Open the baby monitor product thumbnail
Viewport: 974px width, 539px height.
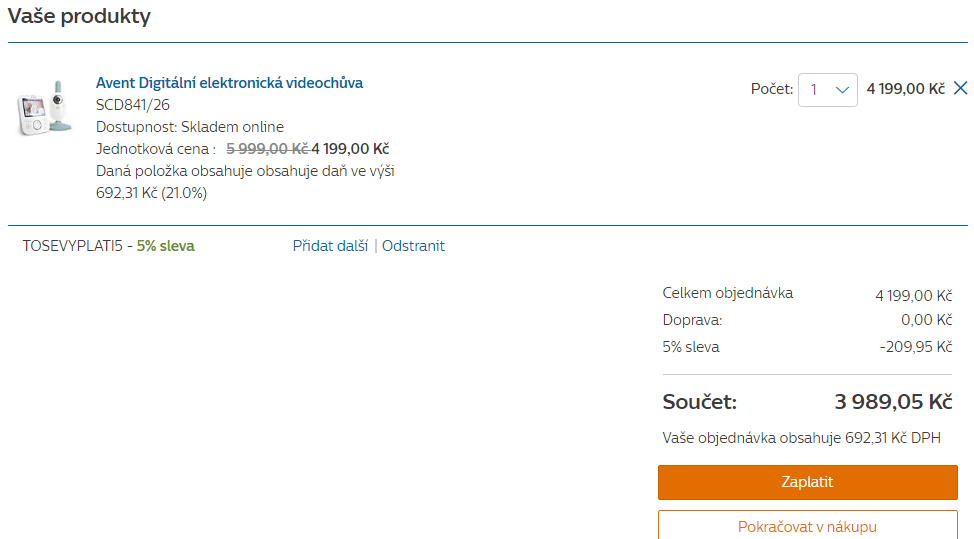43,108
